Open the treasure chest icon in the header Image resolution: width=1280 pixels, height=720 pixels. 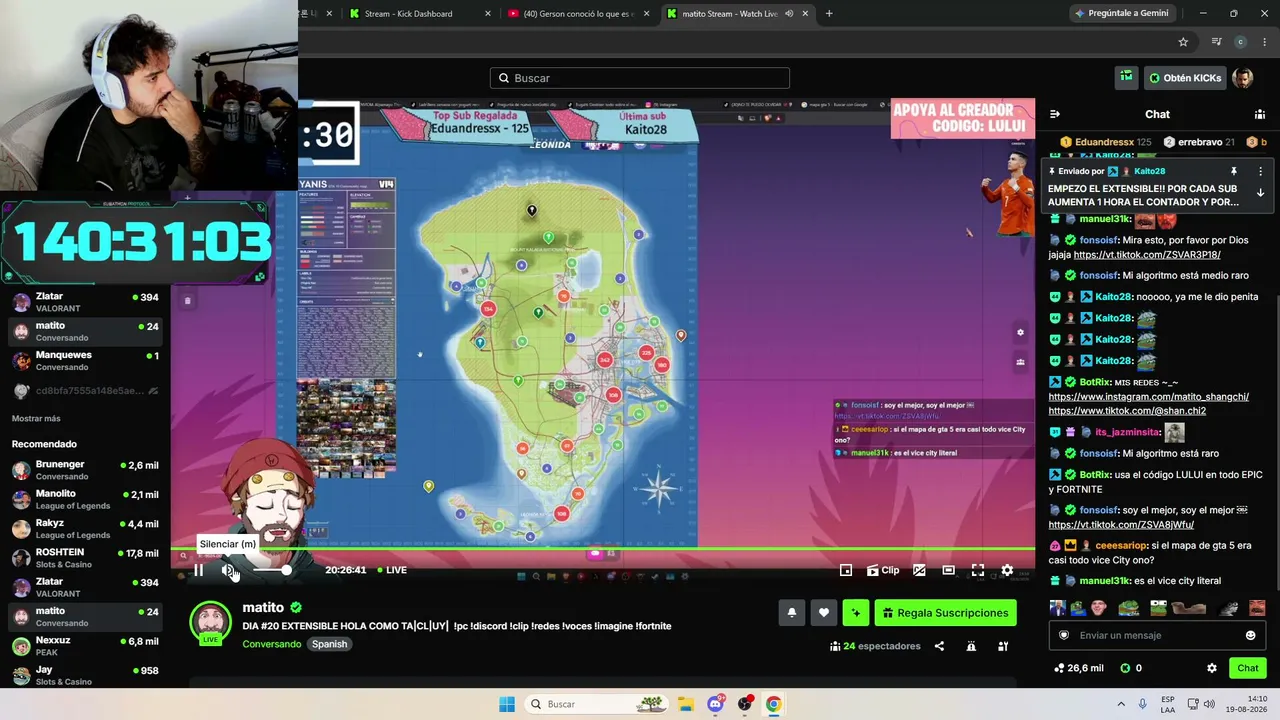[1127, 77]
